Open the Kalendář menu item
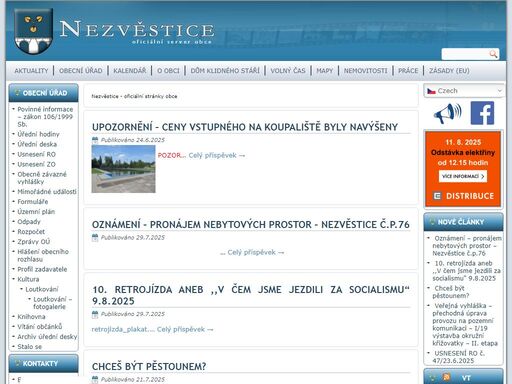The image size is (512, 384). point(130,71)
